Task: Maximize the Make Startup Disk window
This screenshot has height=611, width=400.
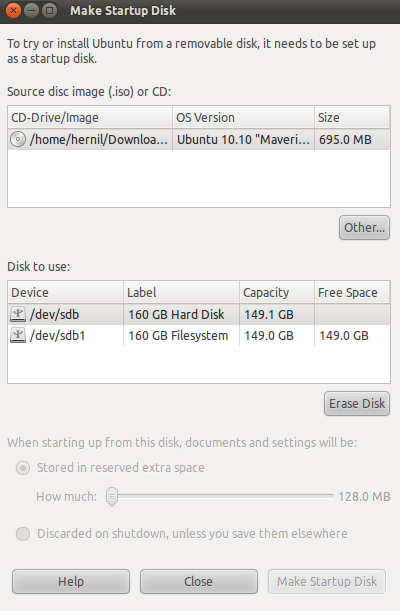Action: point(49,11)
